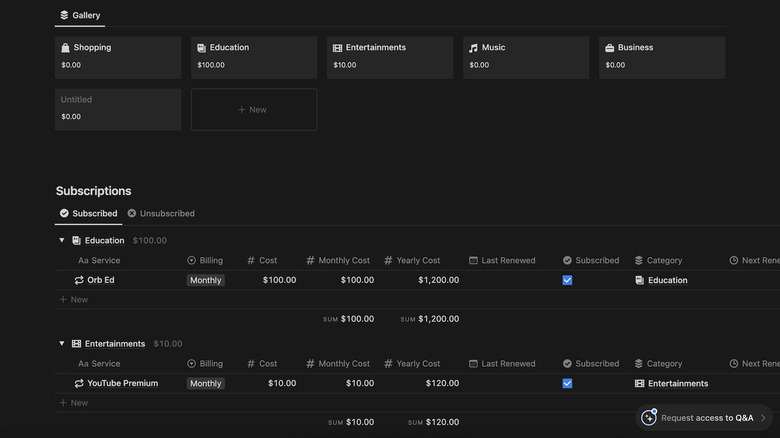The width and height of the screenshot is (780, 438).
Task: Open the Untitled gallery card
Action: (x=118, y=109)
